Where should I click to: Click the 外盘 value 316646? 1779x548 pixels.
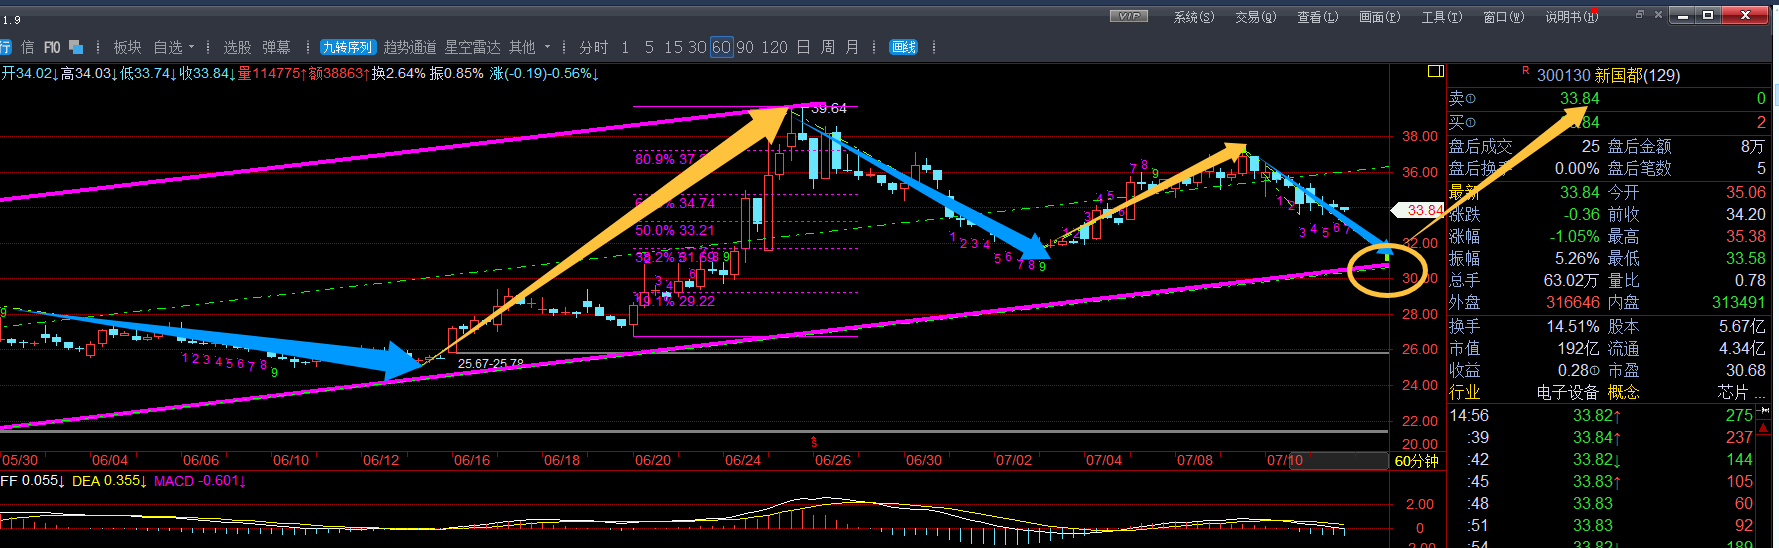[1573, 302]
